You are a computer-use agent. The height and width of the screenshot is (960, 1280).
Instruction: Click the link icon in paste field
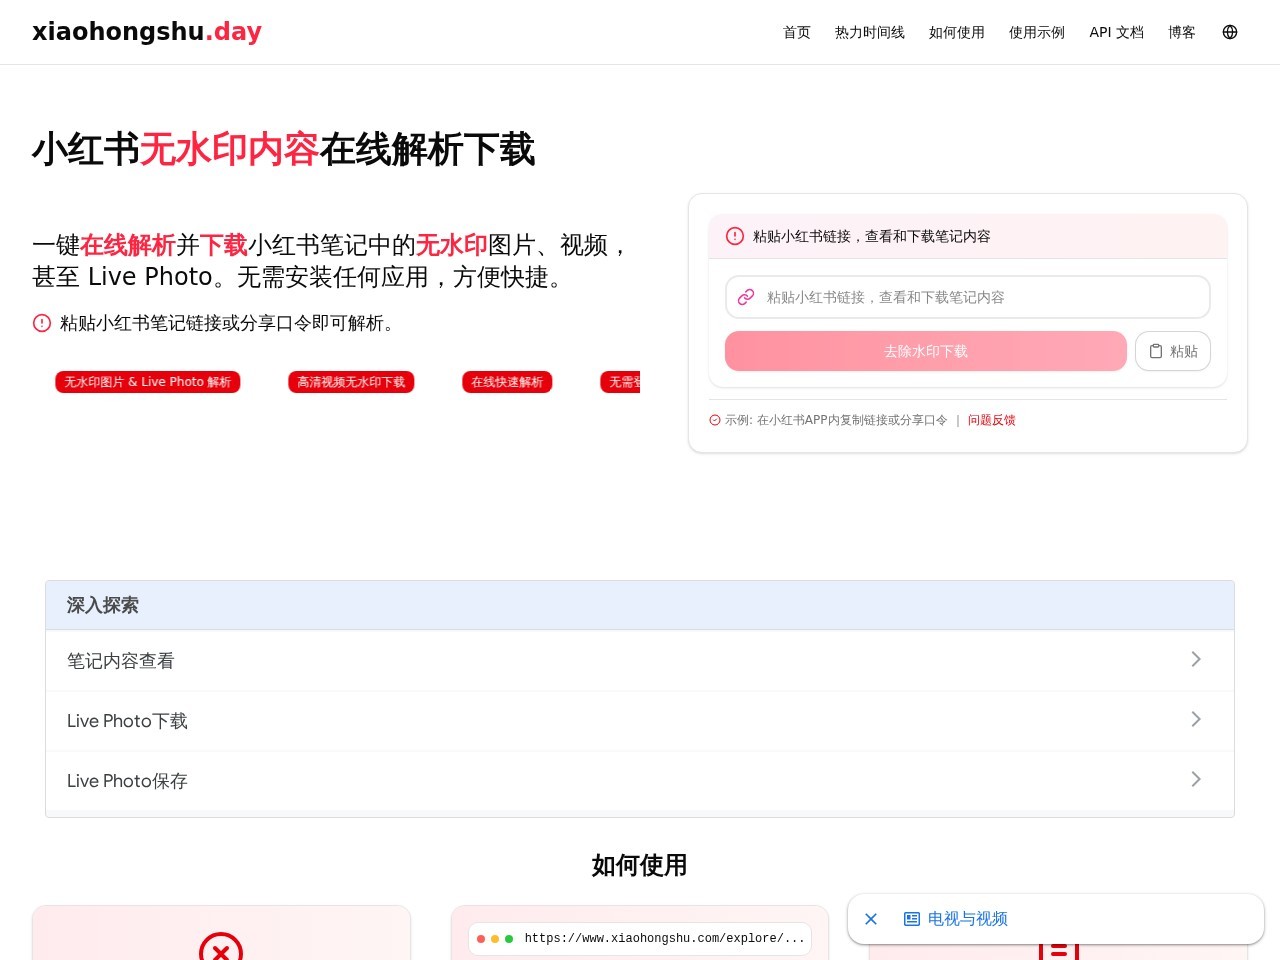746,297
